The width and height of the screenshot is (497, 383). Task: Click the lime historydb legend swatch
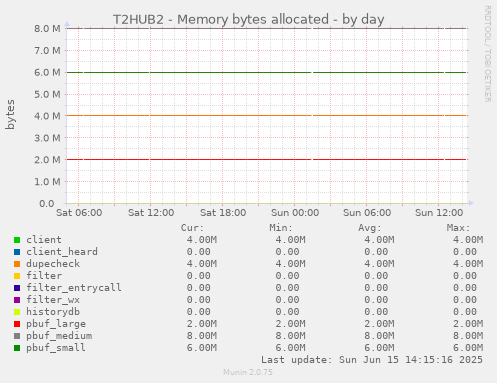pyautogui.click(x=17, y=312)
